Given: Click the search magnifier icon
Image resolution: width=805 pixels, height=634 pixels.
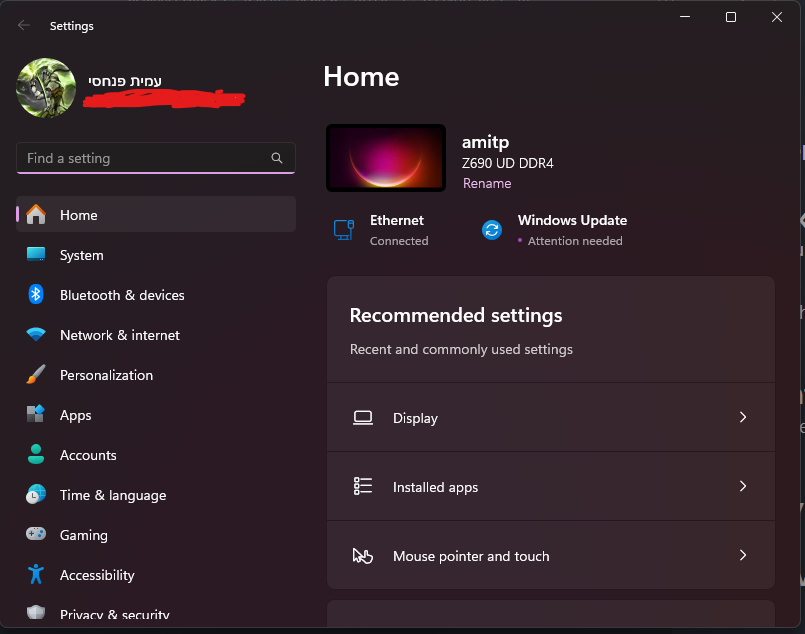Looking at the screenshot, I should click(277, 158).
